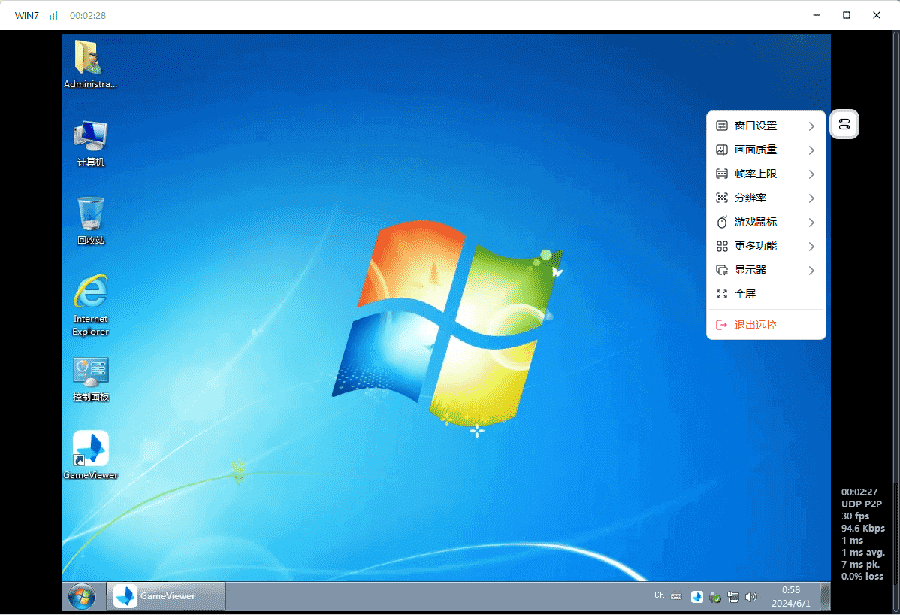Expand the 帧率上限 frame rate limit arrow
900x615 pixels.
pos(811,174)
